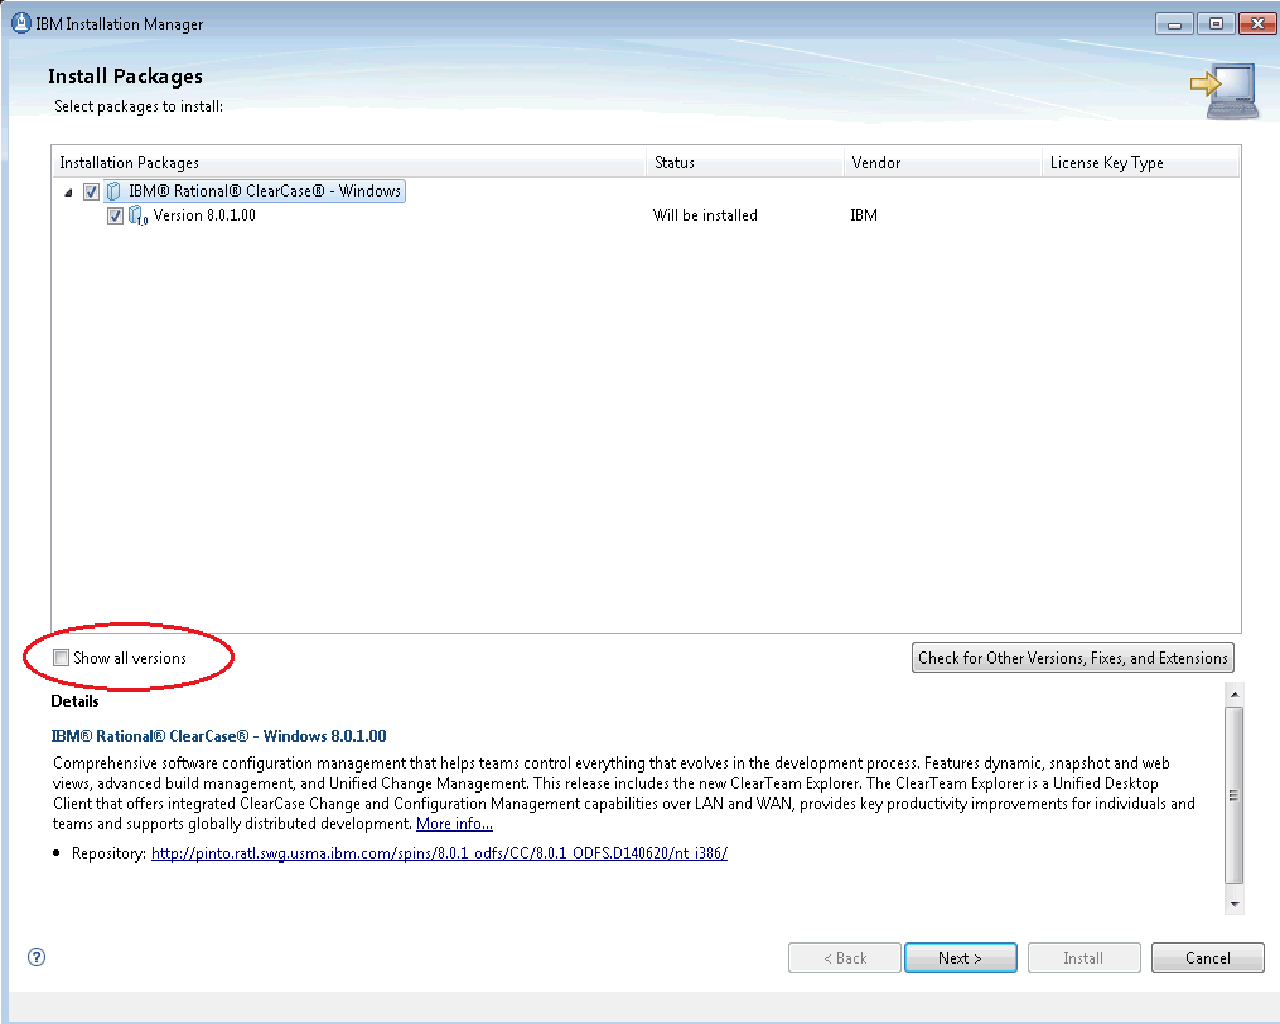Open the repository URL link
This screenshot has height=1024, width=1280.
[x=439, y=853]
